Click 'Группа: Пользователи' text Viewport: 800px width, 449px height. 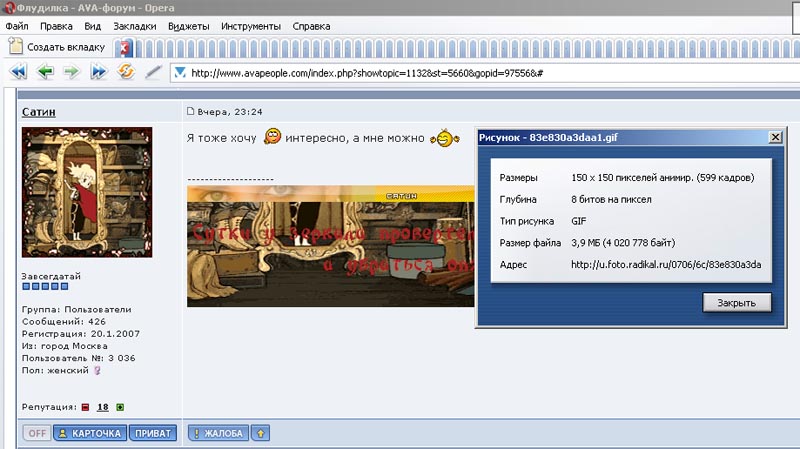coord(77,309)
